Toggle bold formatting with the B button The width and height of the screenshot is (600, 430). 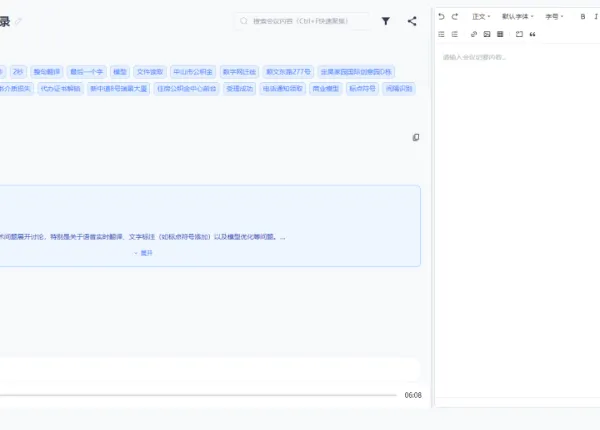click(x=583, y=16)
